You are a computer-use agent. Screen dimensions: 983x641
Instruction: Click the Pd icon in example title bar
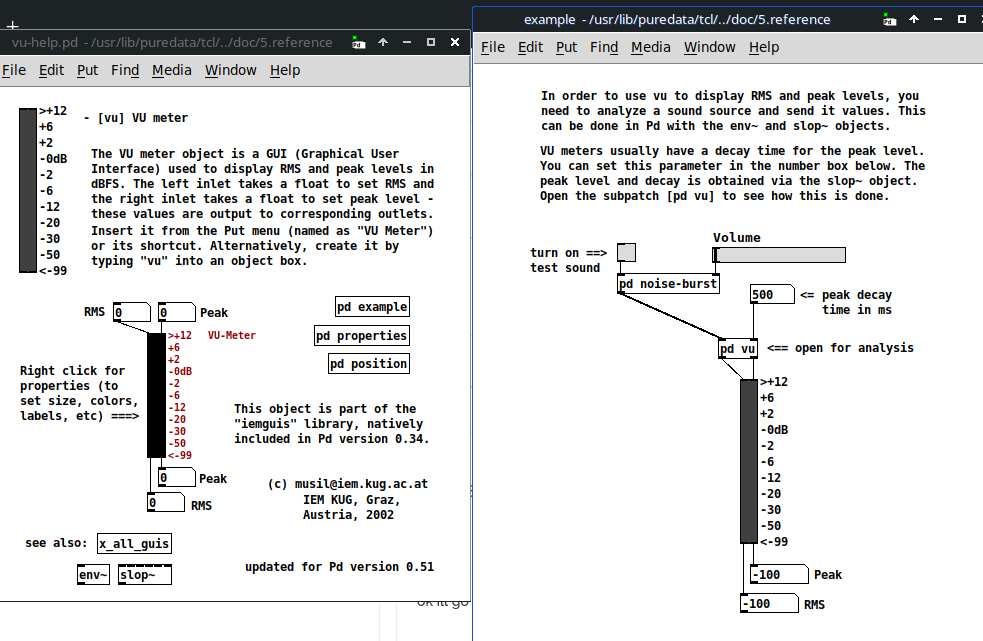(x=890, y=19)
